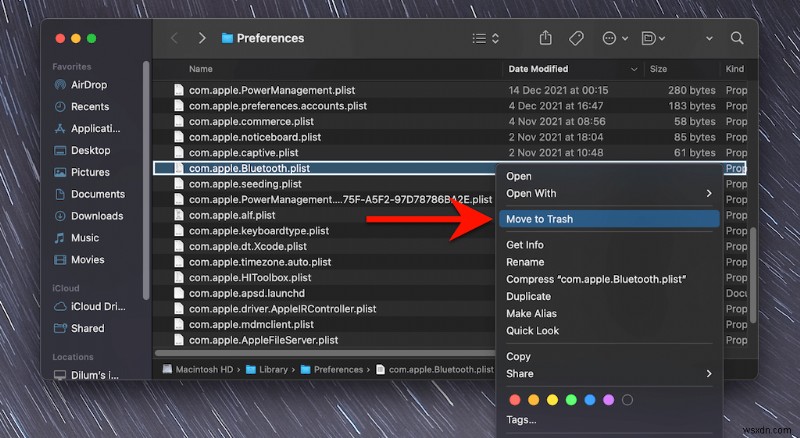Expand the Open With submenu

(x=610, y=193)
